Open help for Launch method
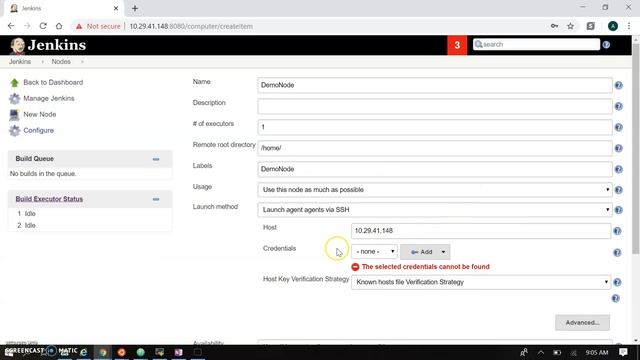 click(619, 210)
